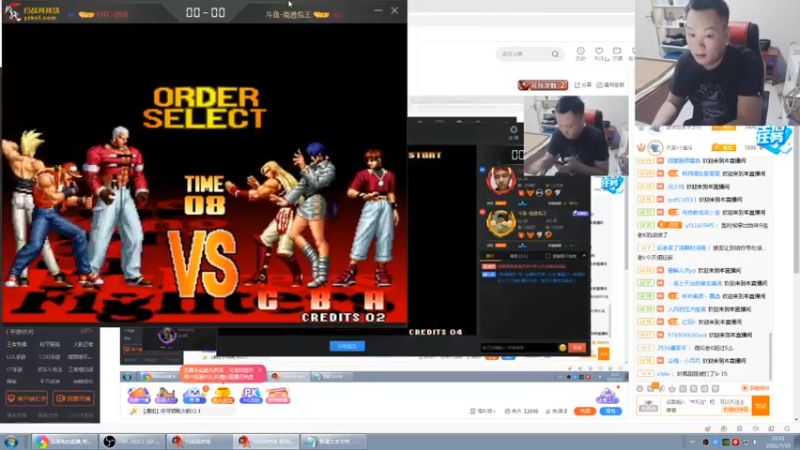This screenshot has height=450, width=800.
Task: Click the orange send button in the stream chat
Action: click(x=760, y=406)
